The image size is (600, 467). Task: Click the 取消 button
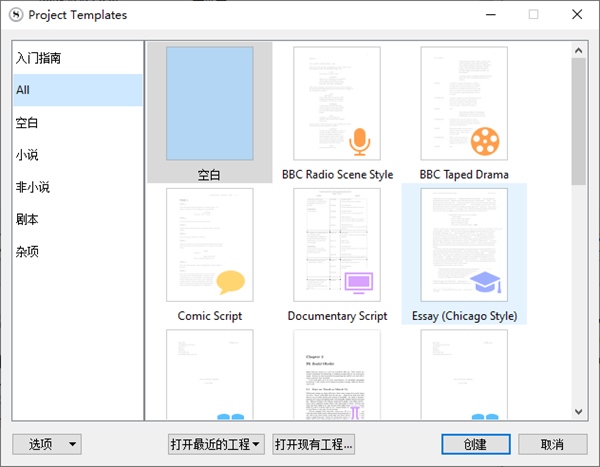pyautogui.click(x=553, y=444)
